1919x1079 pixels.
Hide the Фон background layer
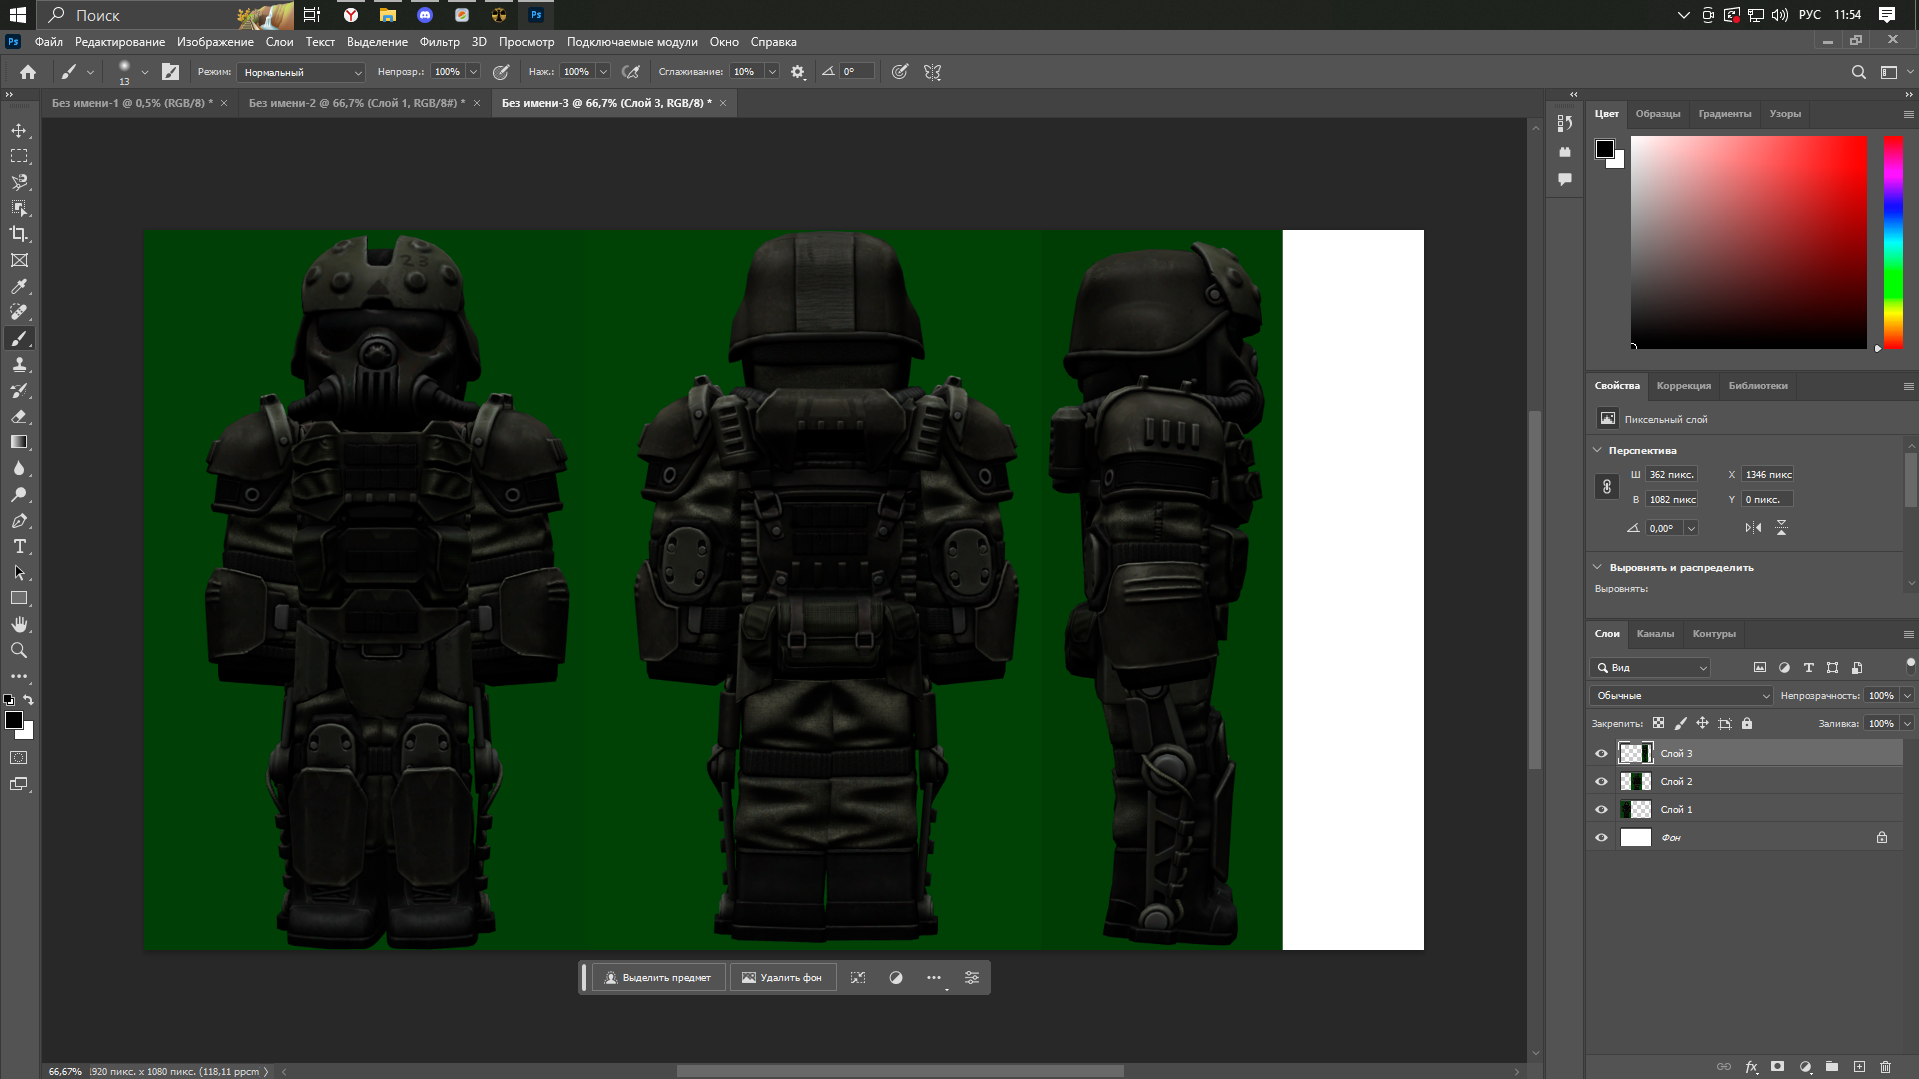(1601, 838)
